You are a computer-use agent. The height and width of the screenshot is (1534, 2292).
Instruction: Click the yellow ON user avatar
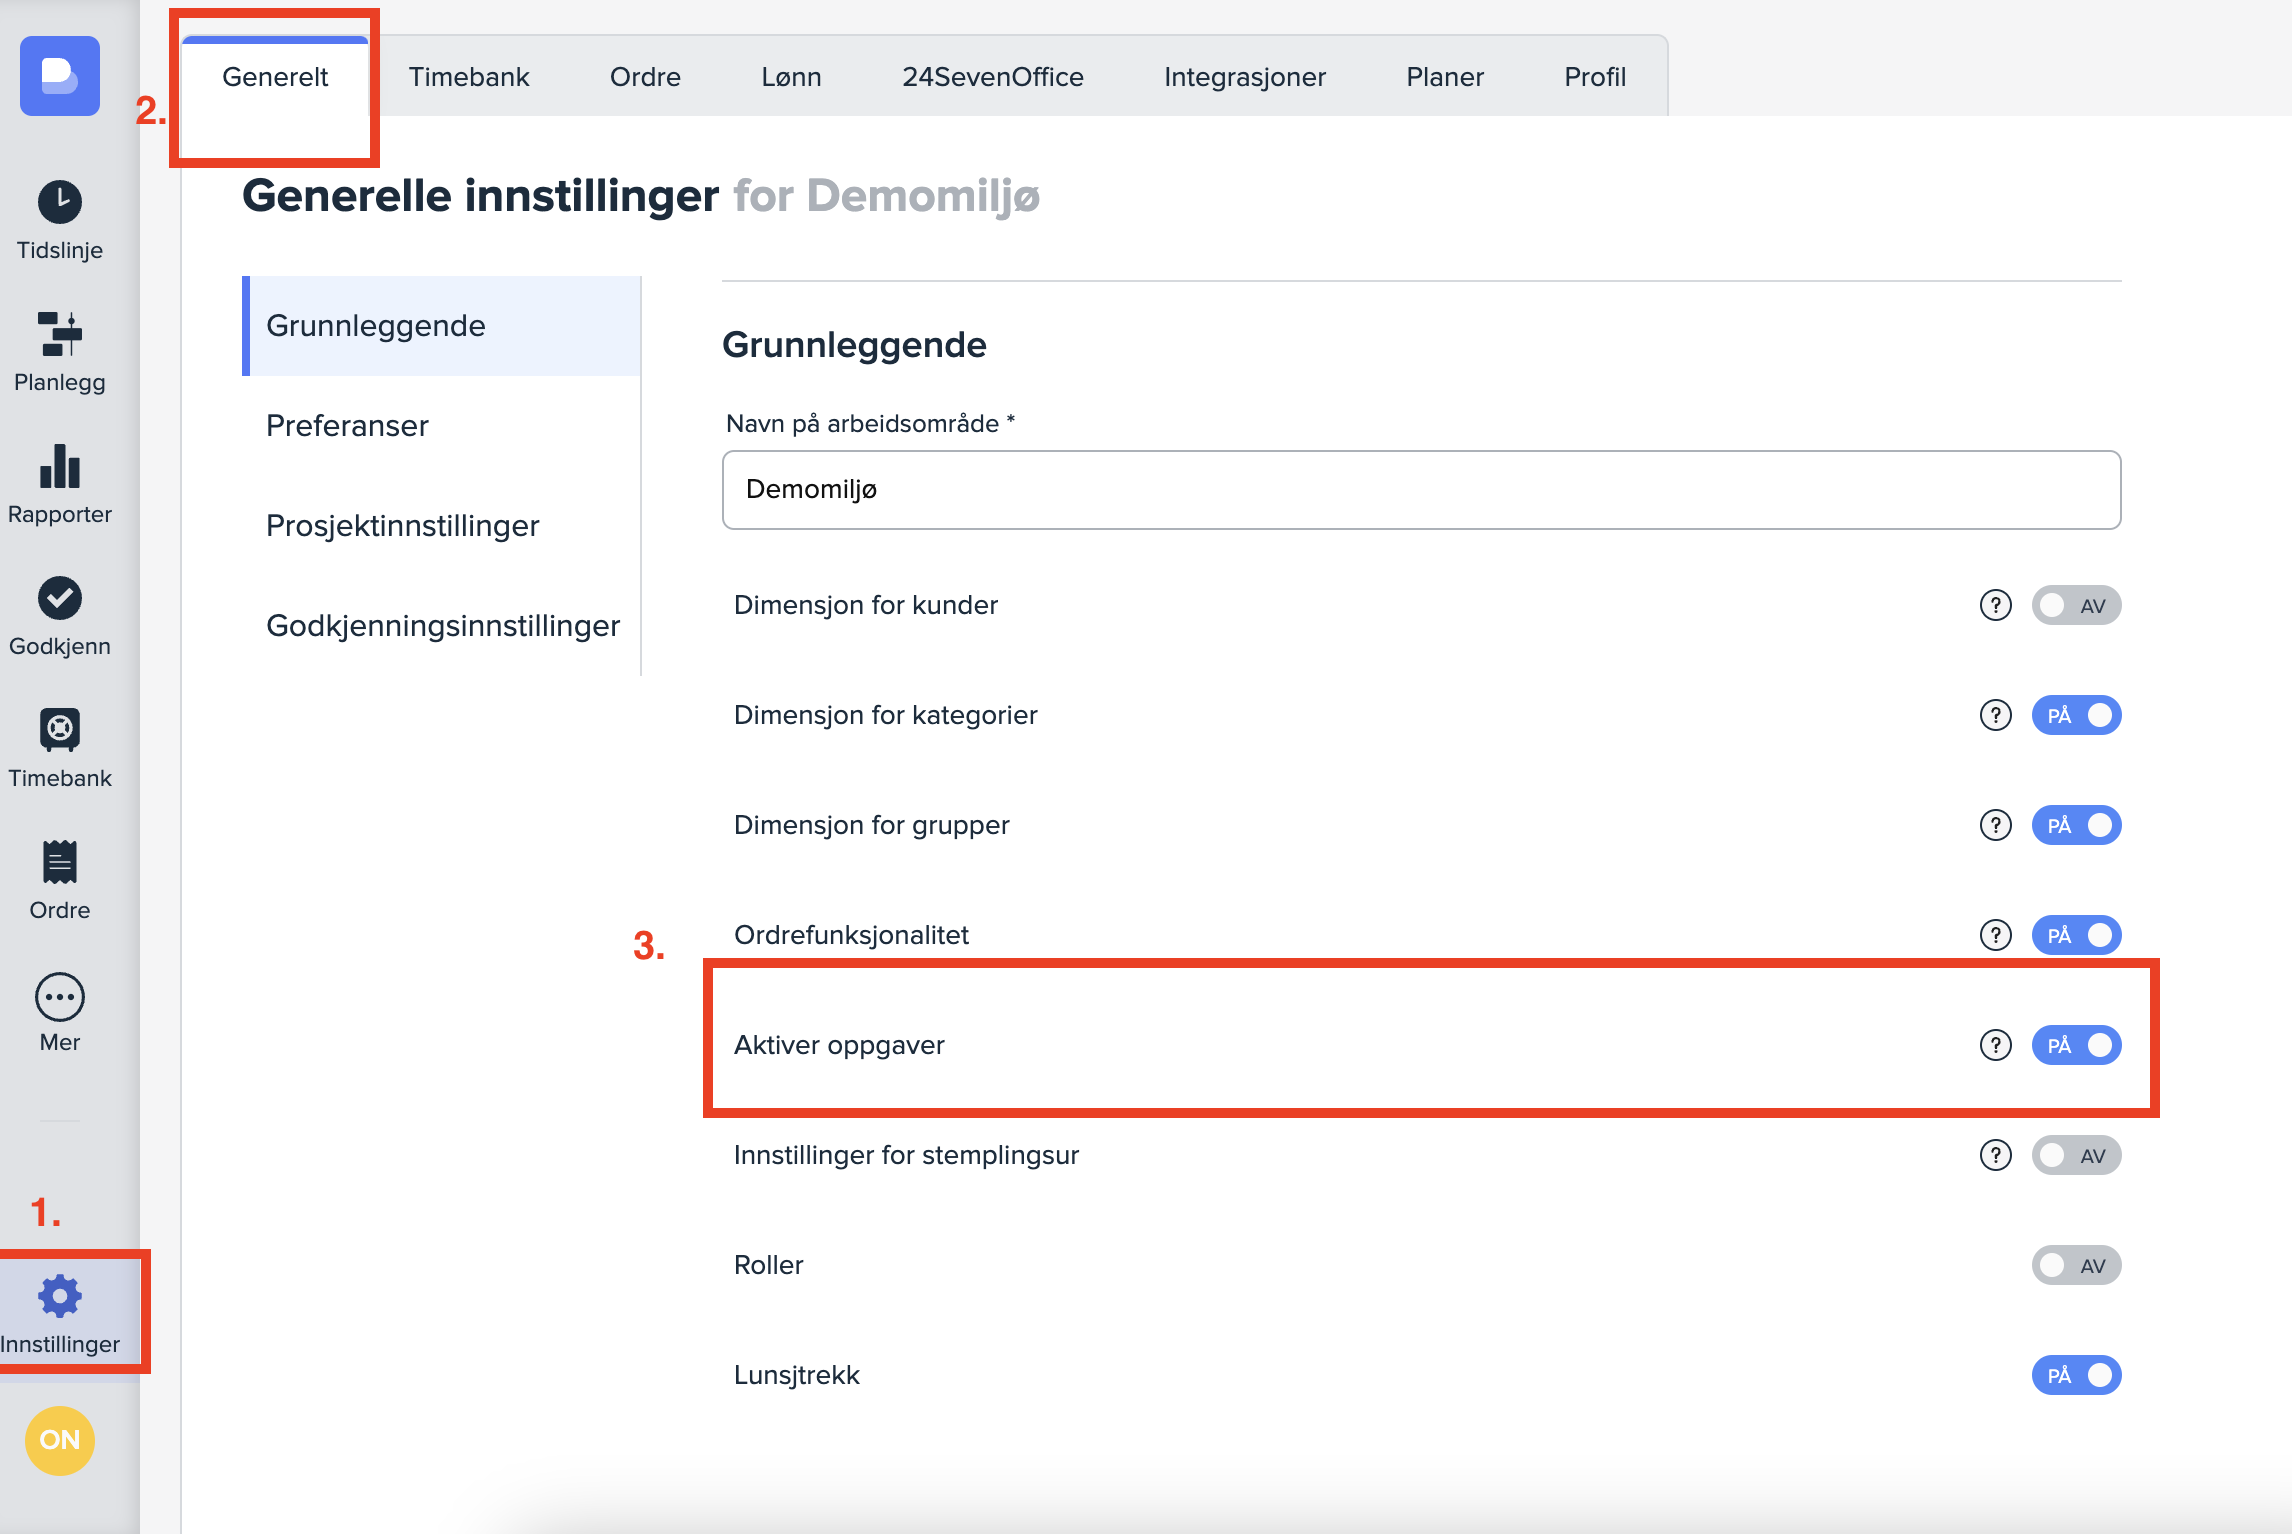[60, 1440]
